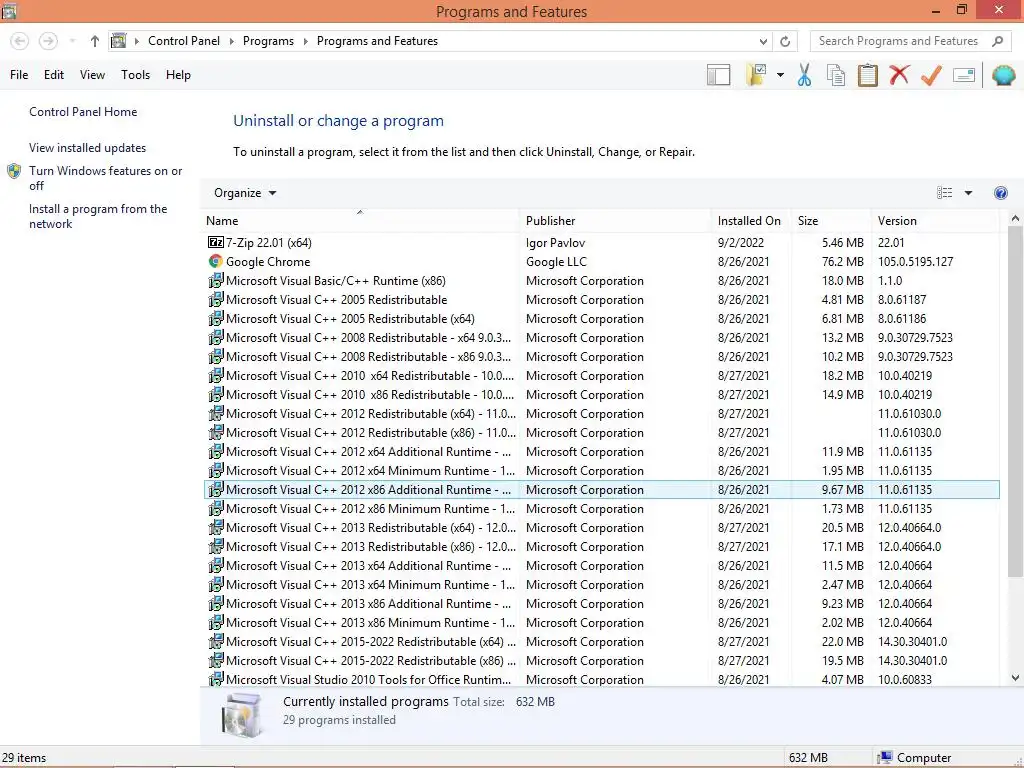
Task: Expand the address bar history dropdown
Action: click(x=763, y=41)
